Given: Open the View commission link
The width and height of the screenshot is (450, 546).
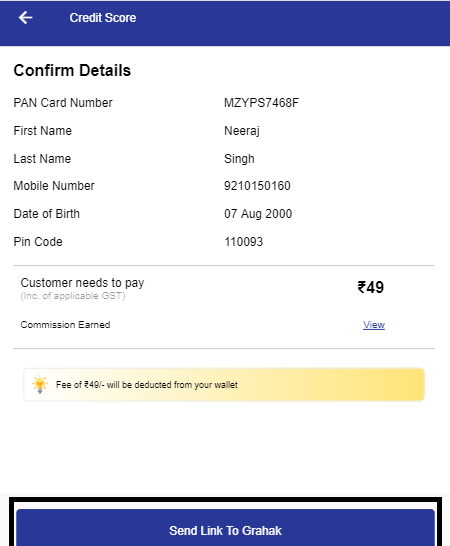Looking at the screenshot, I should click(x=374, y=325).
